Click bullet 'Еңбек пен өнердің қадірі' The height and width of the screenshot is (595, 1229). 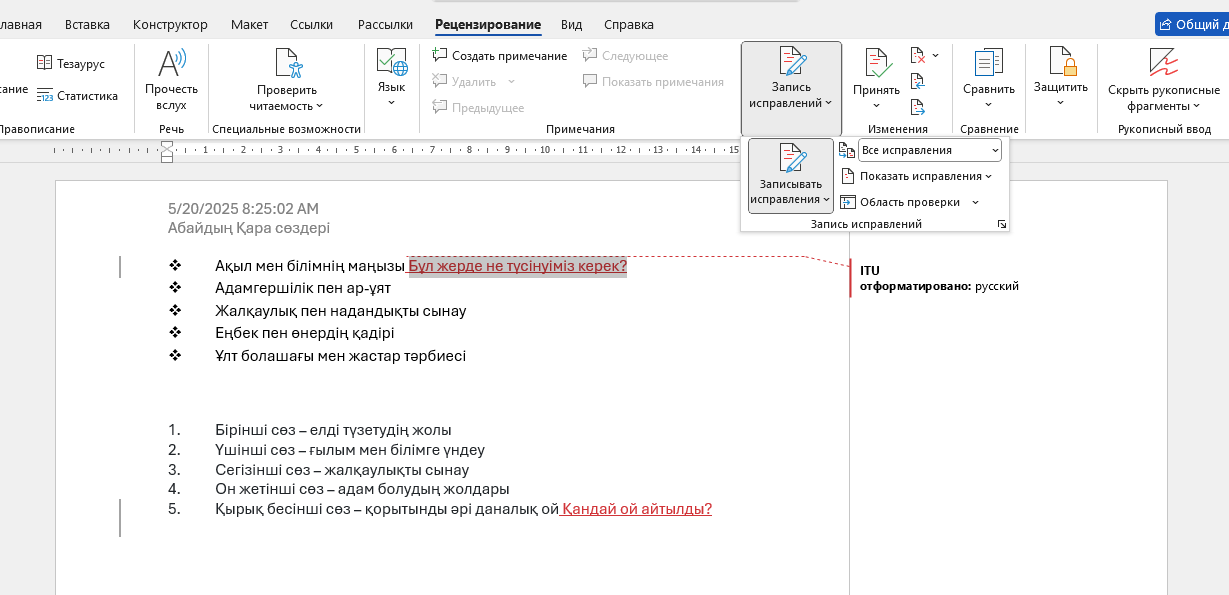point(305,333)
